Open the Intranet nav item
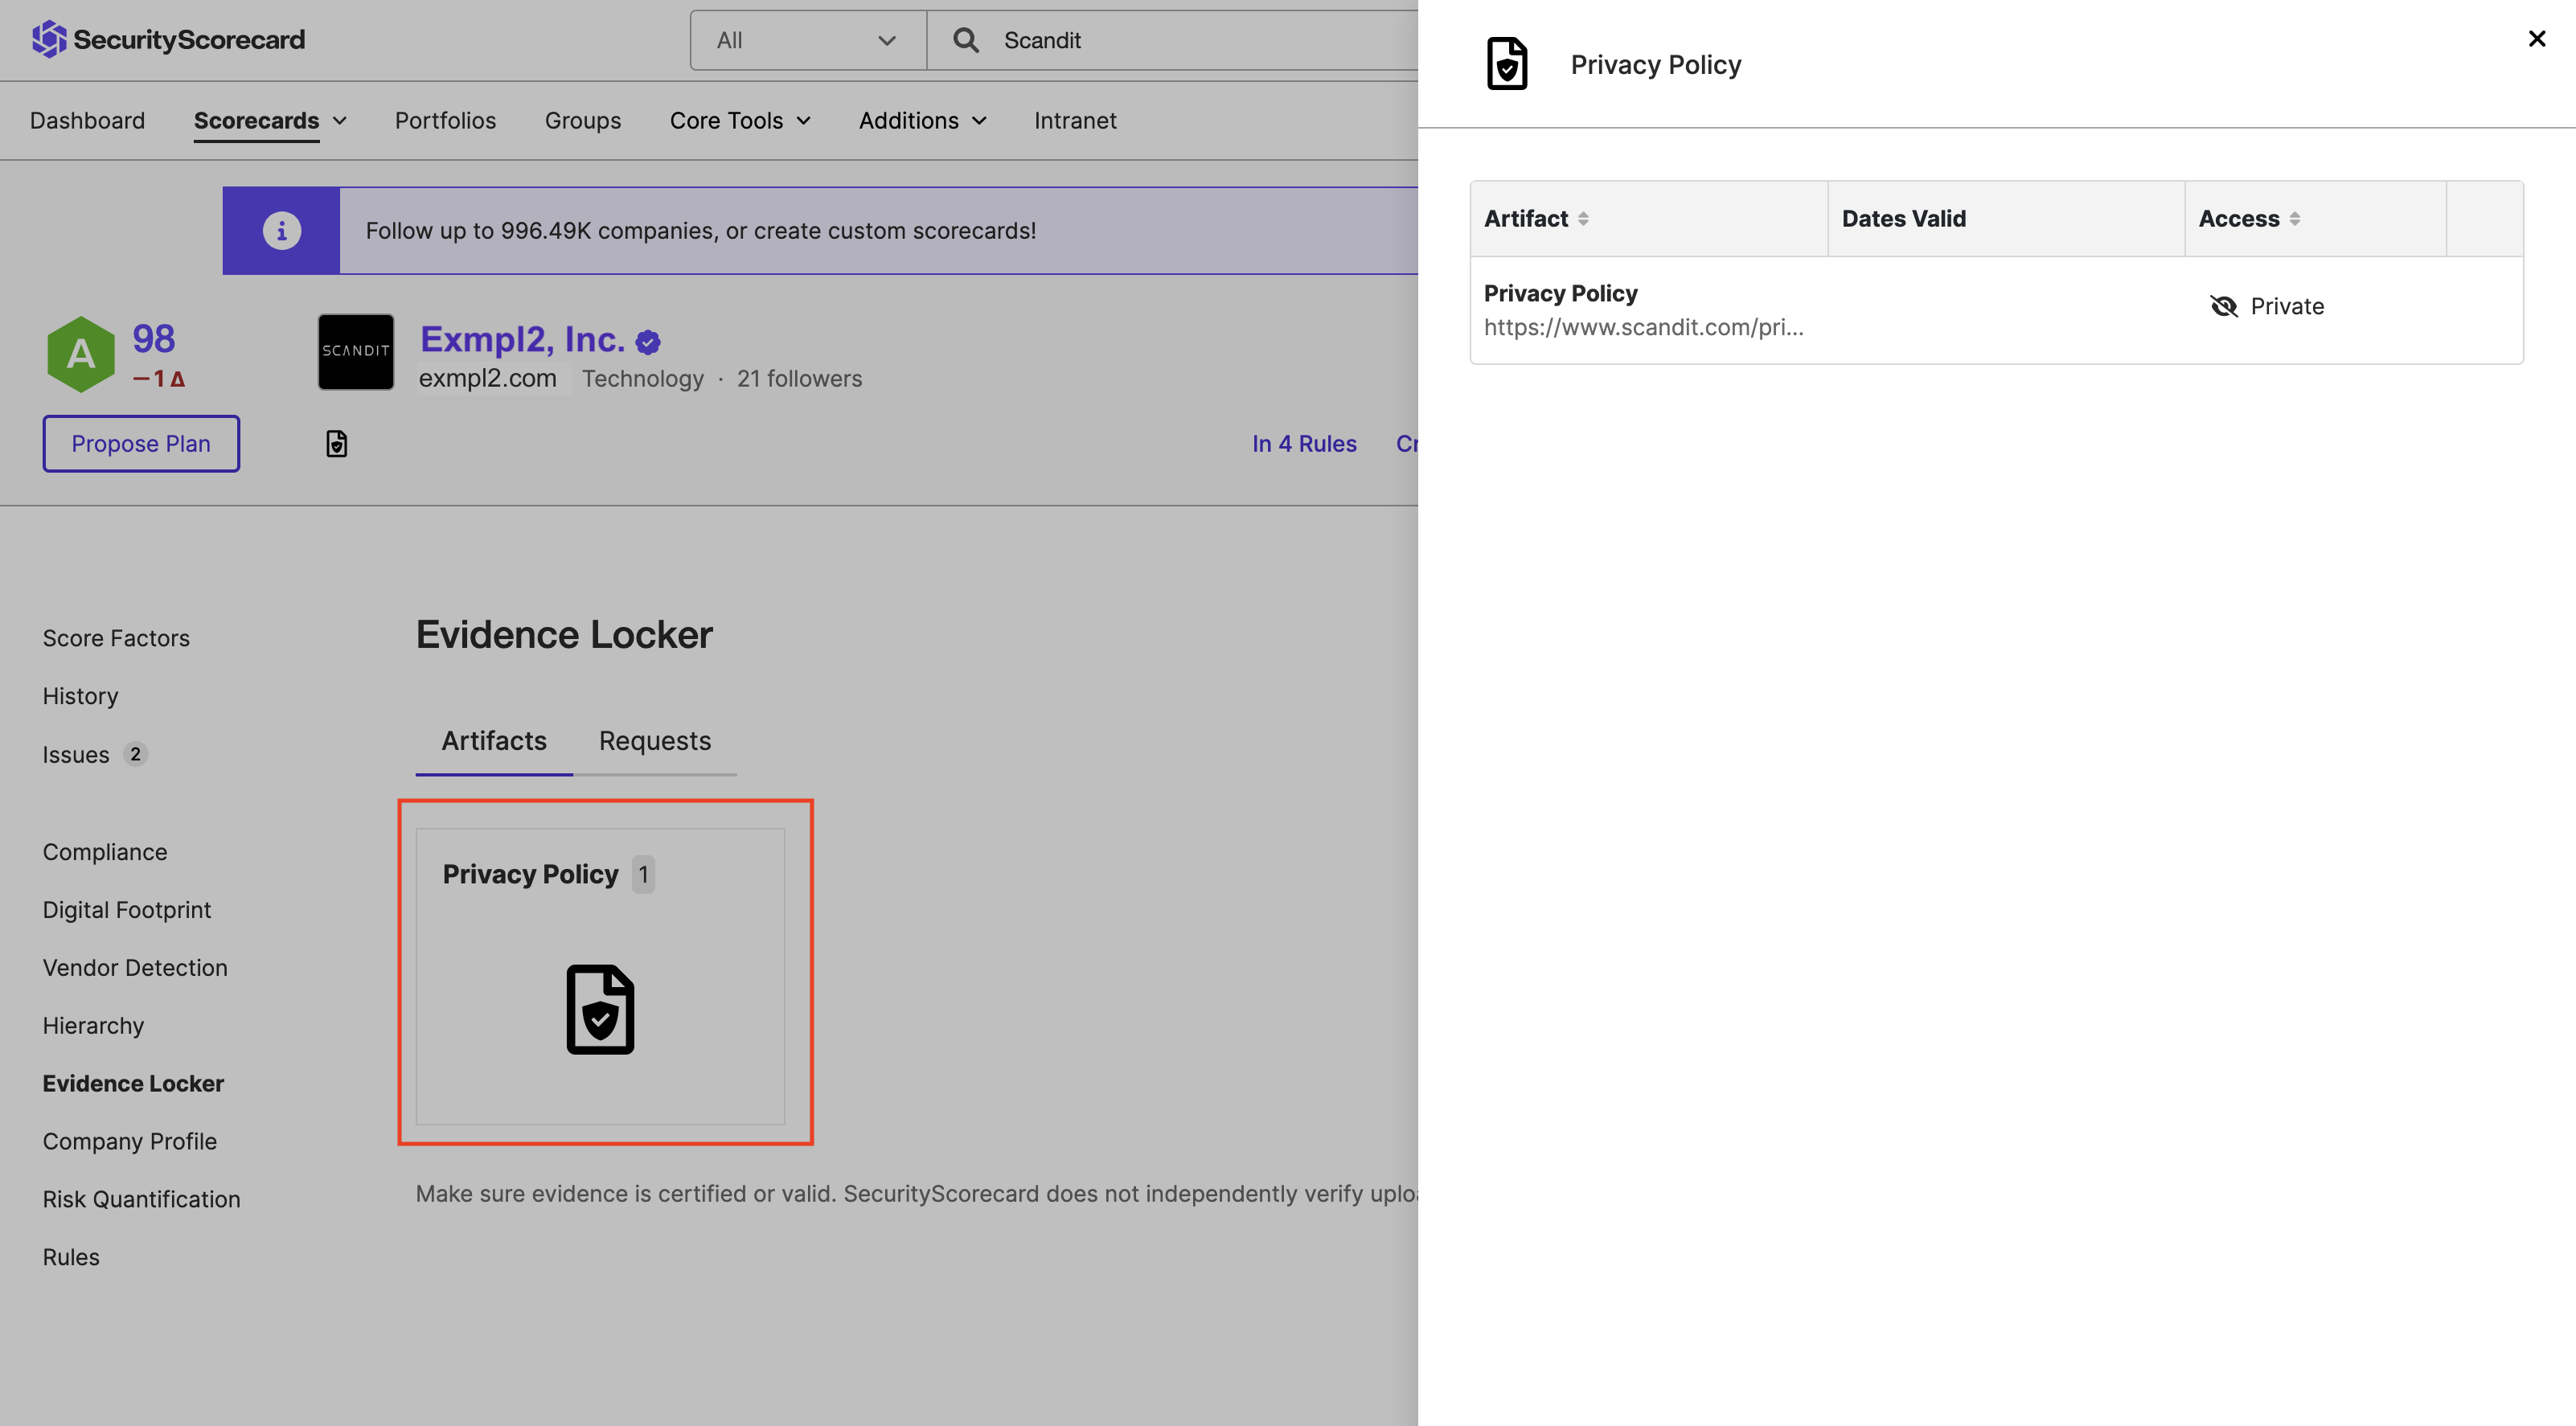 click(x=1075, y=120)
